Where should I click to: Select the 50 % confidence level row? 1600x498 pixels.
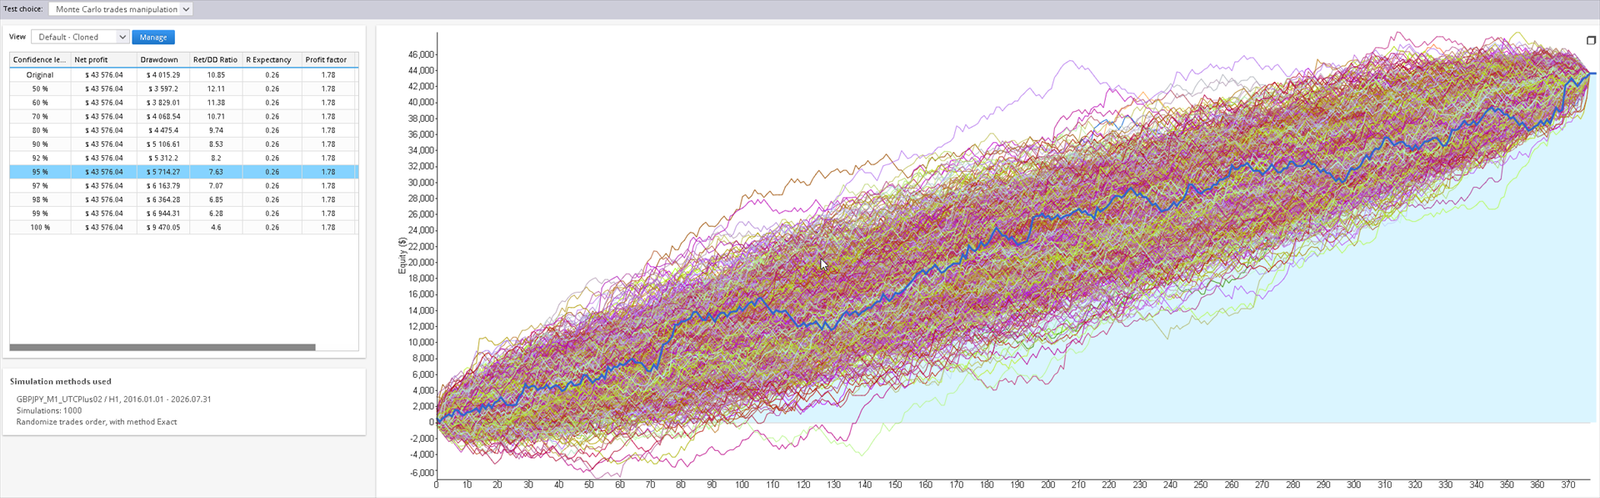[x=184, y=89]
